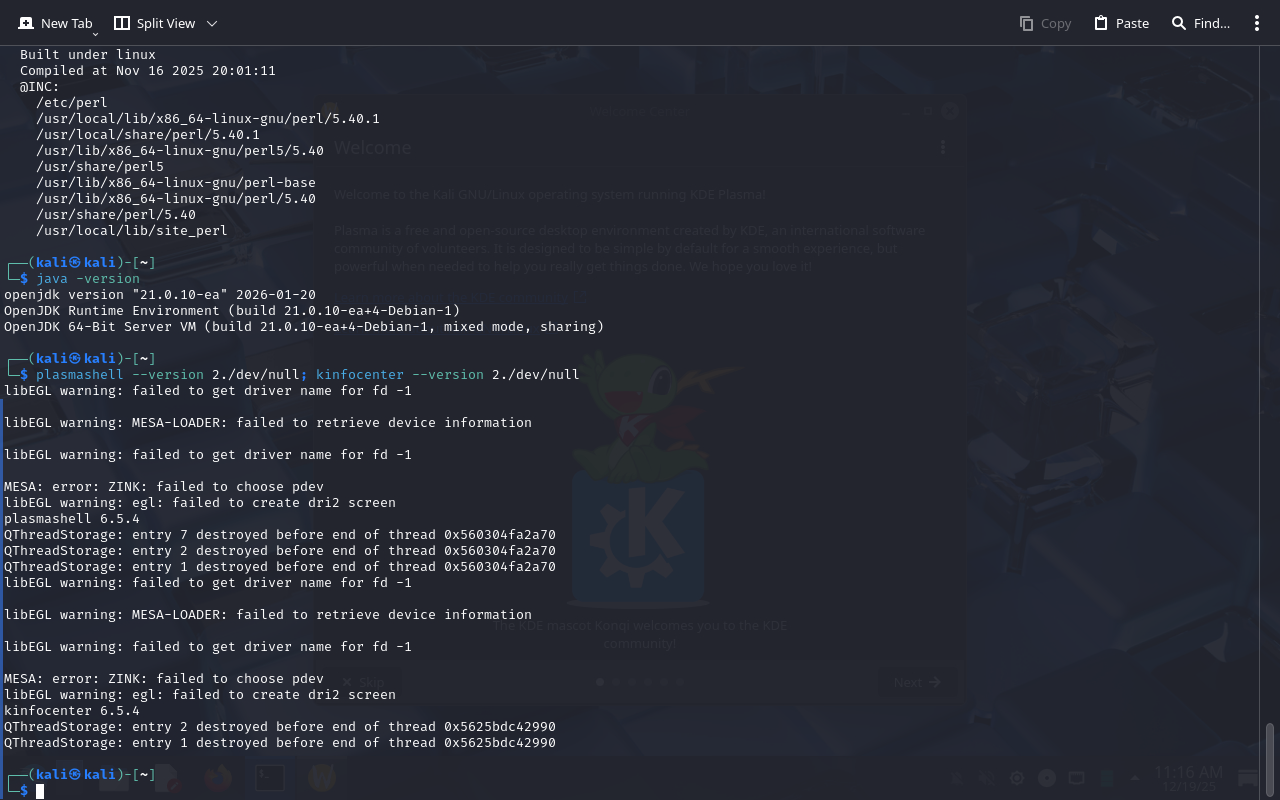Click the New Tab icon

[x=26, y=23]
